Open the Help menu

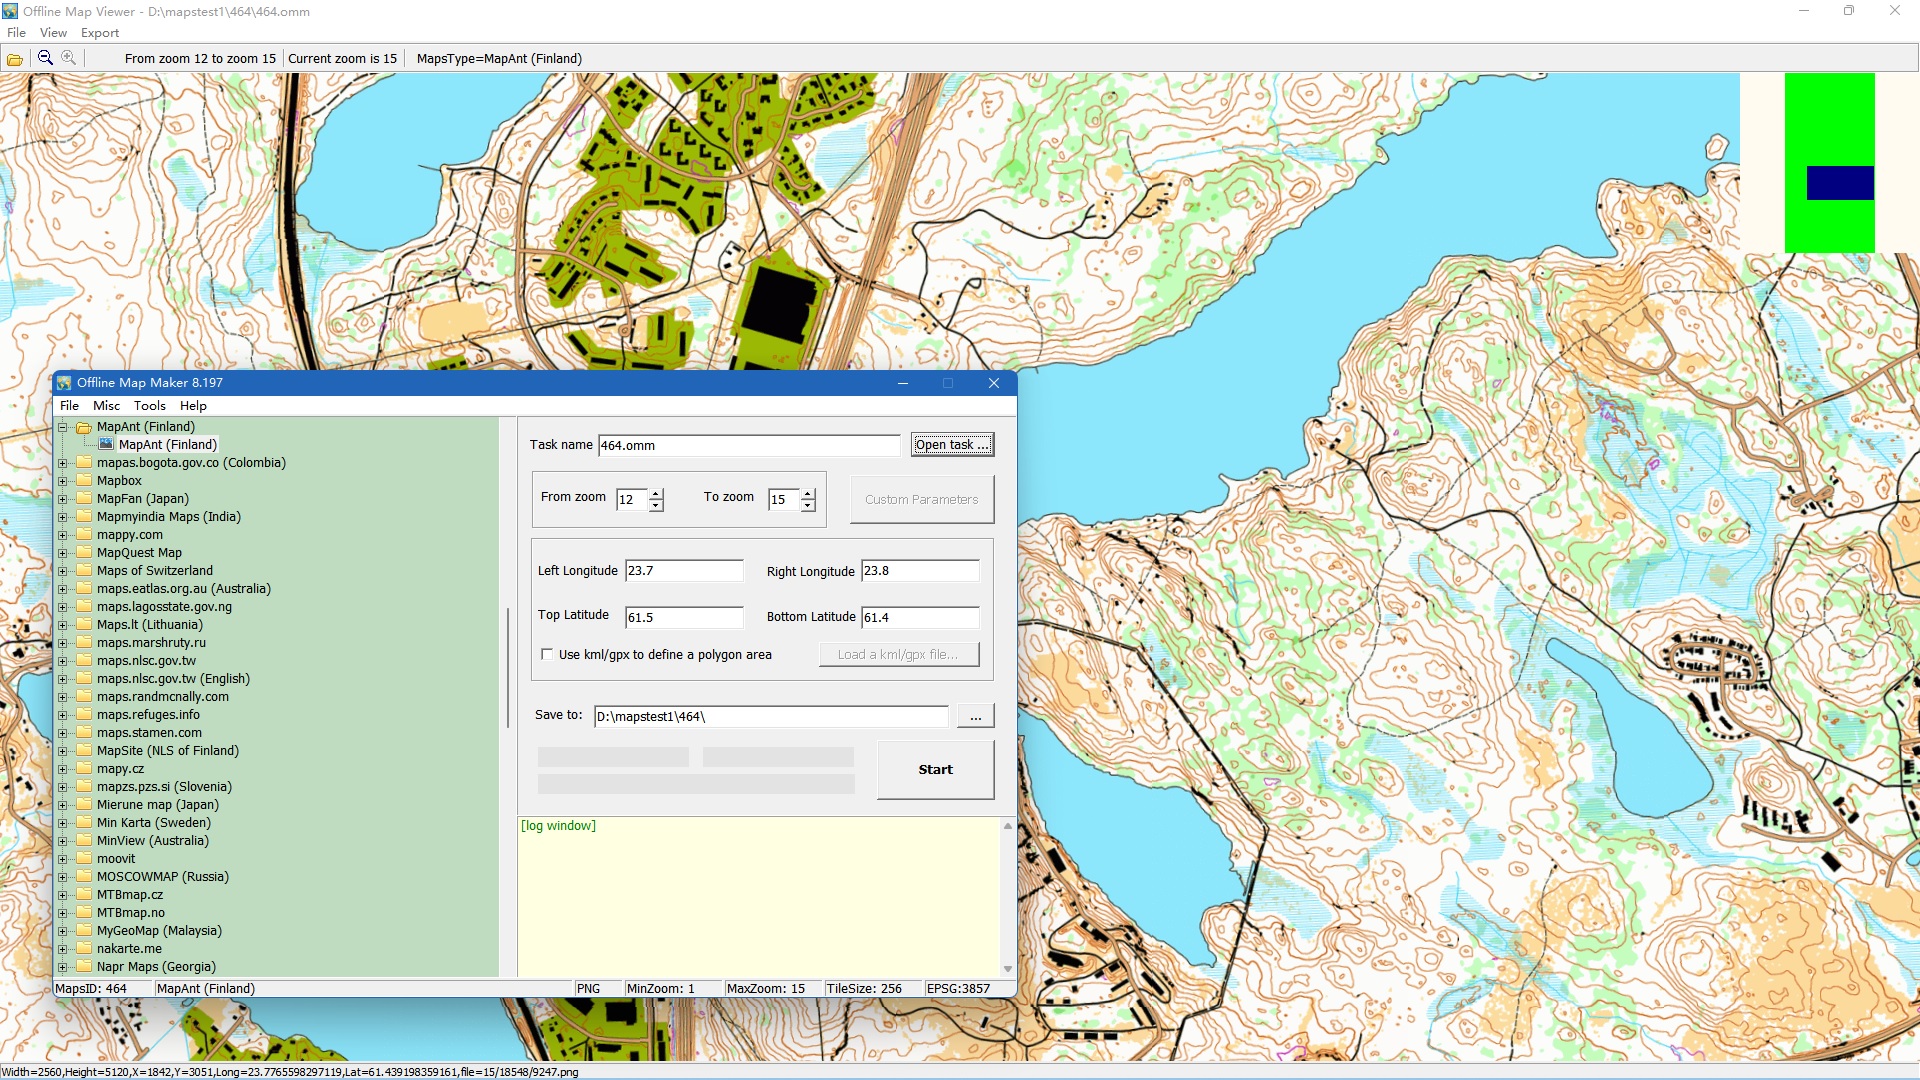(x=193, y=405)
